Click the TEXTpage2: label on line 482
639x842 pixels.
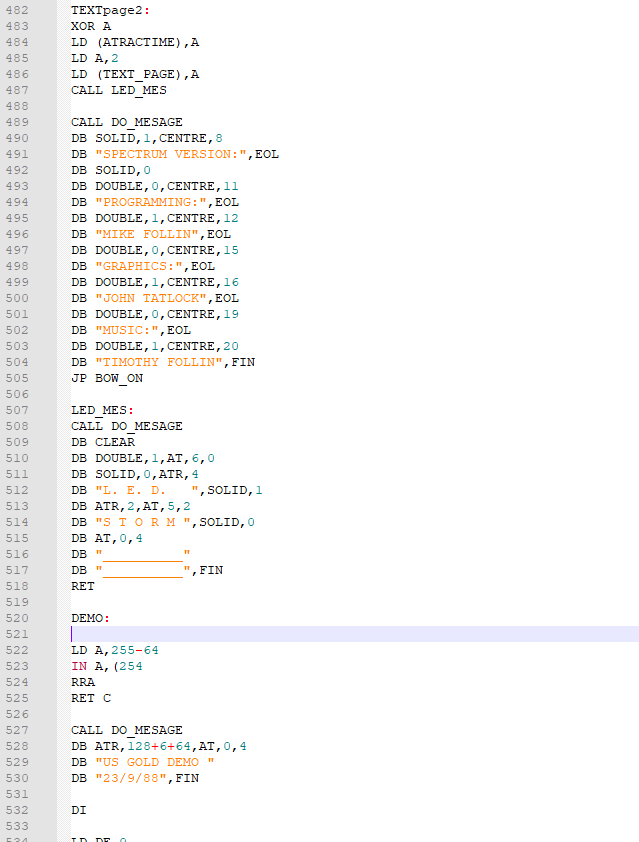(110, 10)
